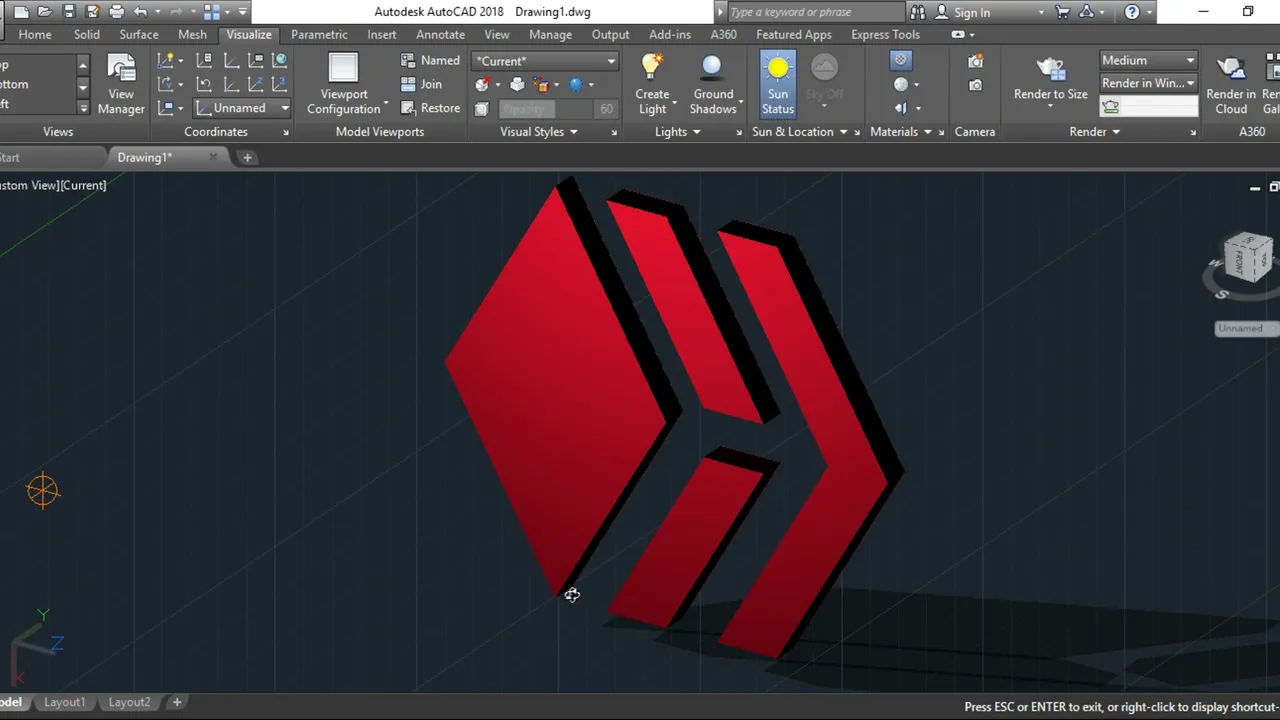The image size is (1280, 720).
Task: Click the ViewCube in the viewport
Action: (x=1247, y=257)
